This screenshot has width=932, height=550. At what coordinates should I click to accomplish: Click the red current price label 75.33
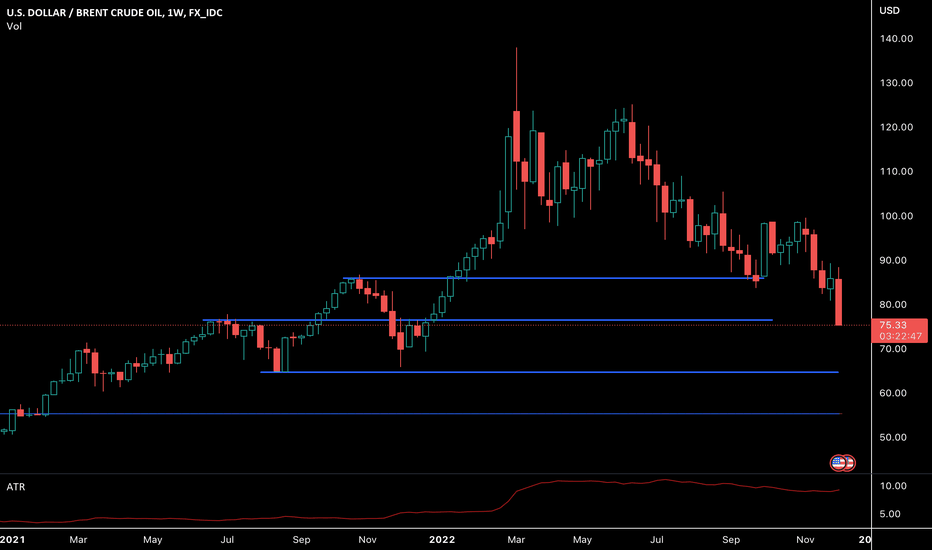899,331
